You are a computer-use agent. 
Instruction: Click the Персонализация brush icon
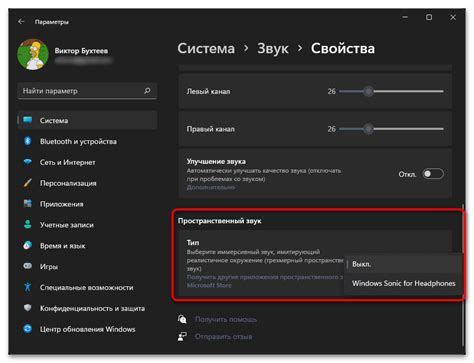coord(28,183)
